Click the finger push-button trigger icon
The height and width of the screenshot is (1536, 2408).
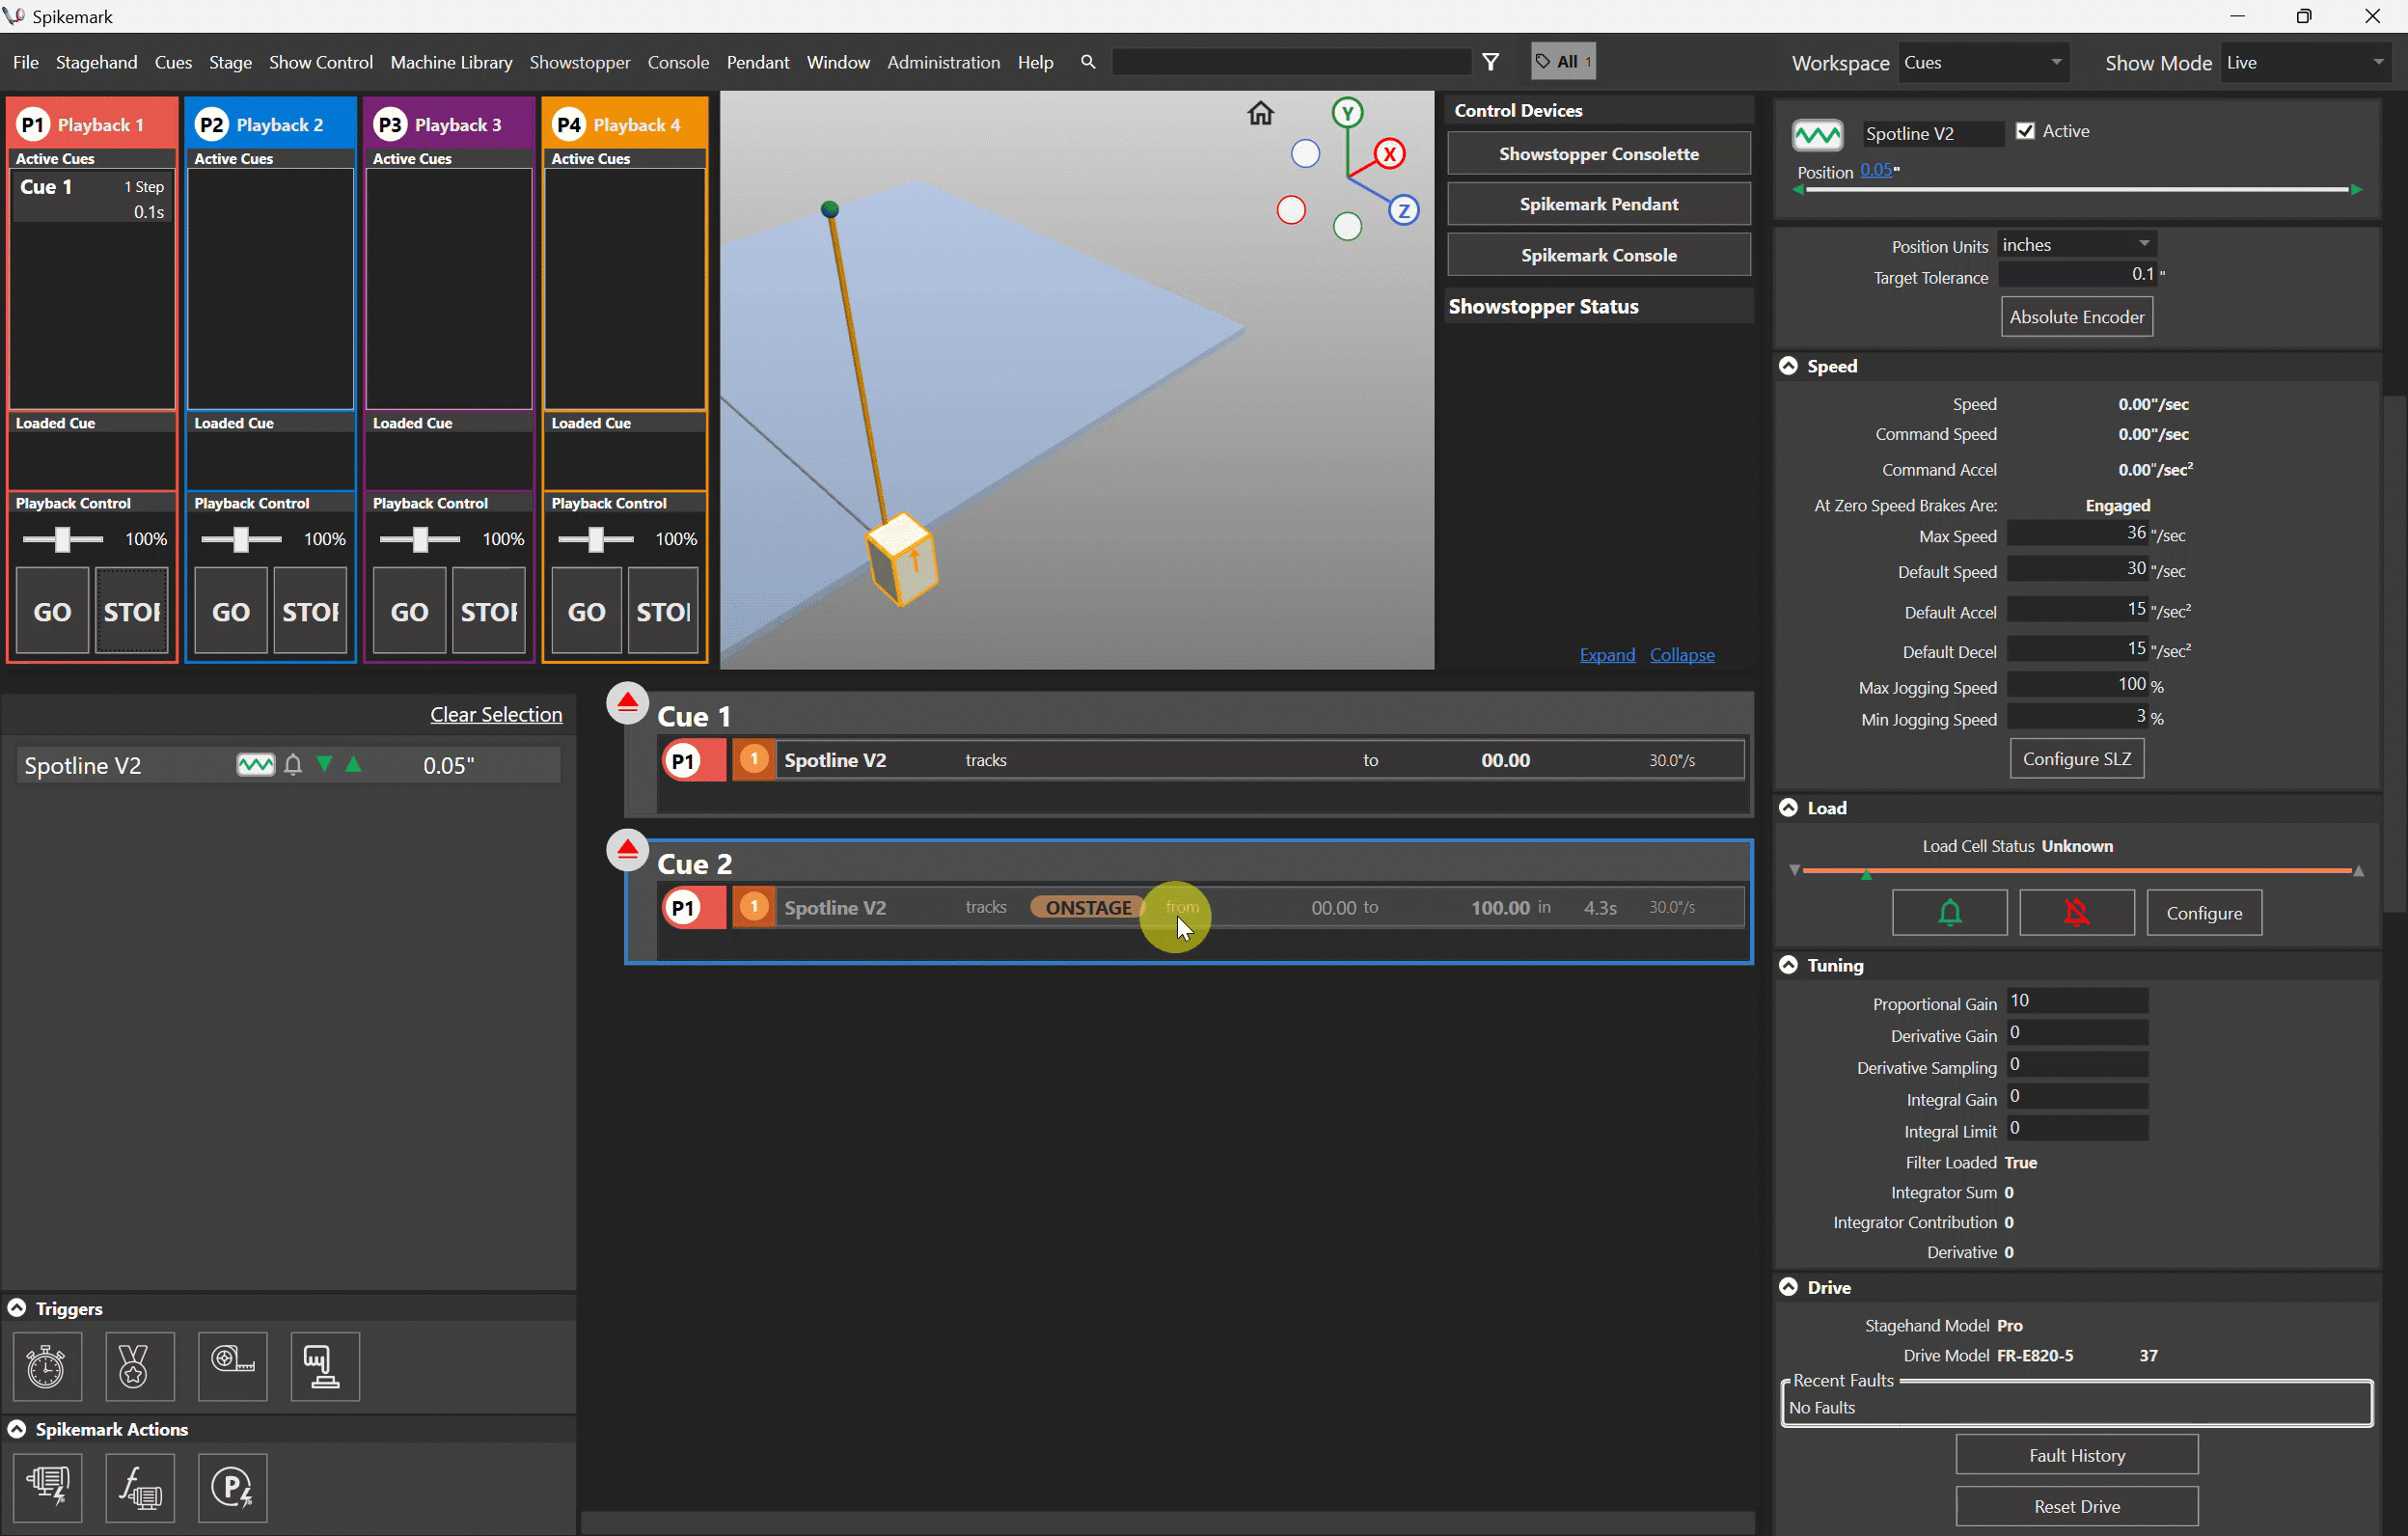324,1366
